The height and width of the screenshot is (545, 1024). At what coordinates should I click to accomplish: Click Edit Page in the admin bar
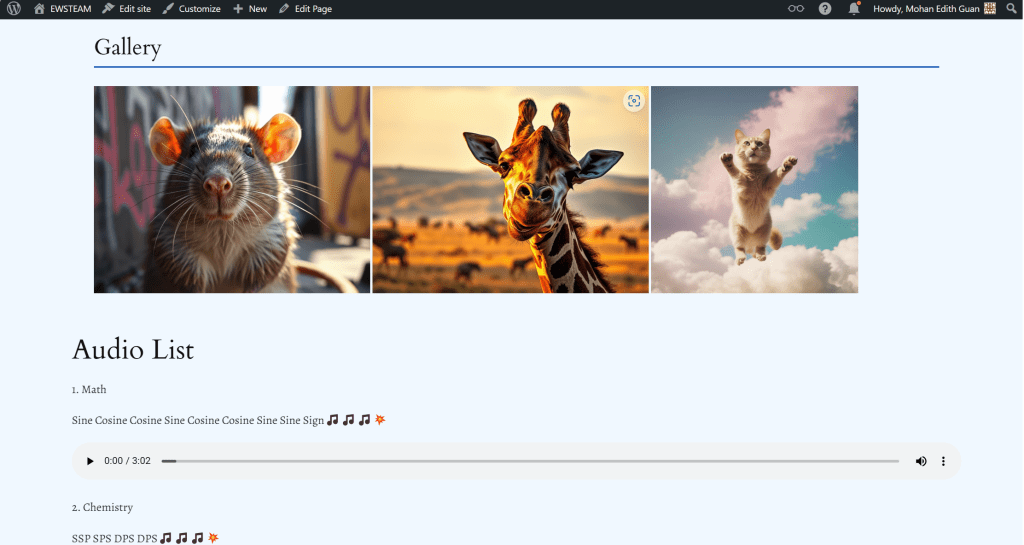pos(306,9)
